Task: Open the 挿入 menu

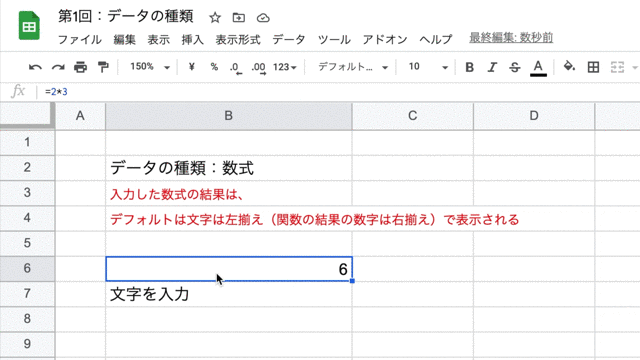Action: (x=193, y=40)
